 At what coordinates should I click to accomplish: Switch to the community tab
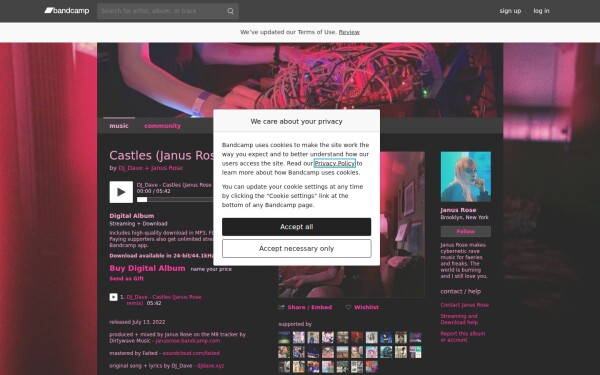coord(162,126)
